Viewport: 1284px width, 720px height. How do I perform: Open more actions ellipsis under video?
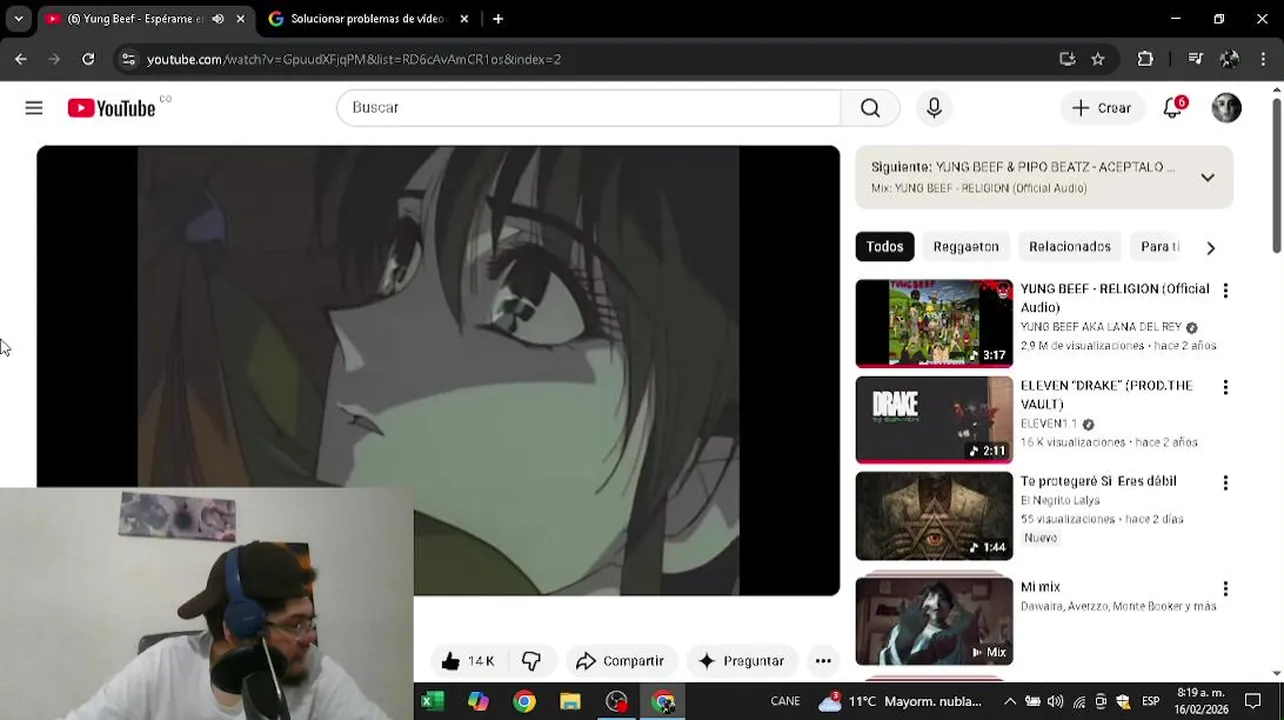click(823, 661)
